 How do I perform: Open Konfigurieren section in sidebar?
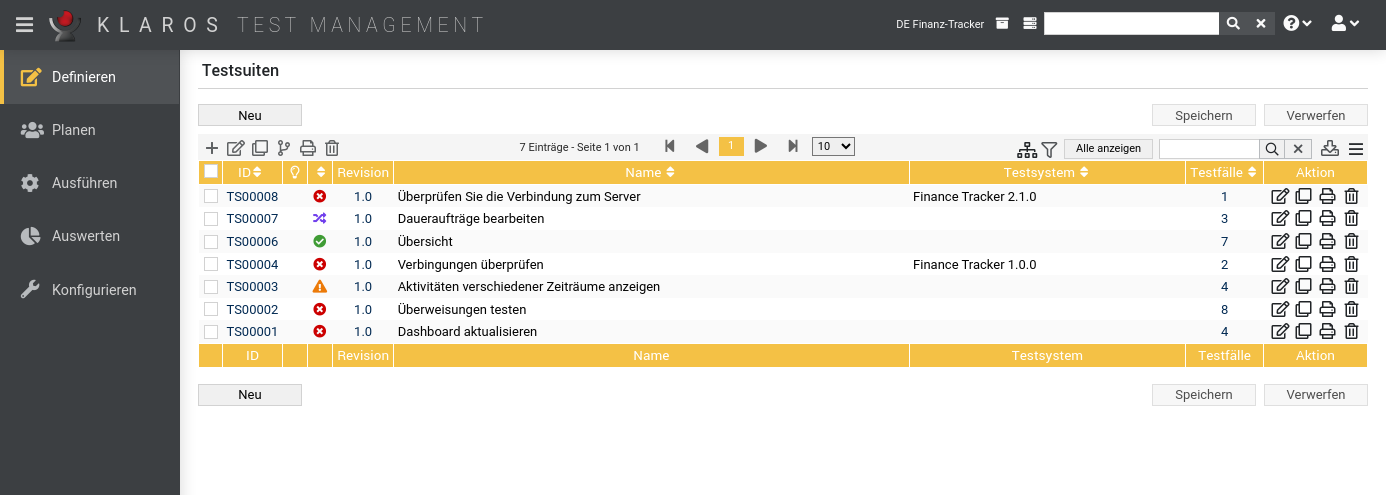pyautogui.click(x=90, y=290)
